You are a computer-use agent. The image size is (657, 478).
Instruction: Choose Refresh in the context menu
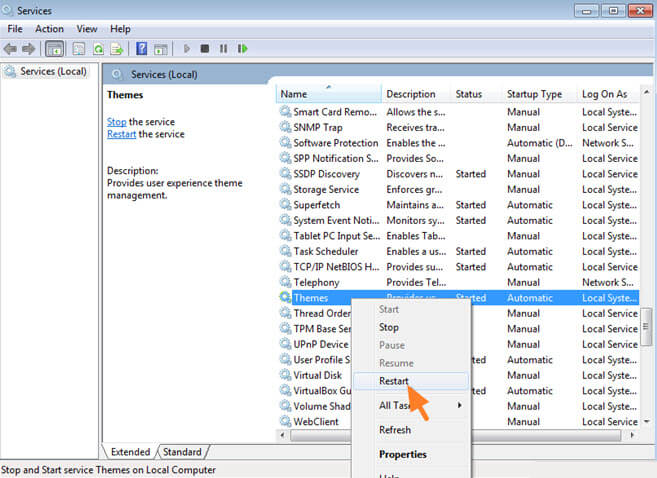411,430
